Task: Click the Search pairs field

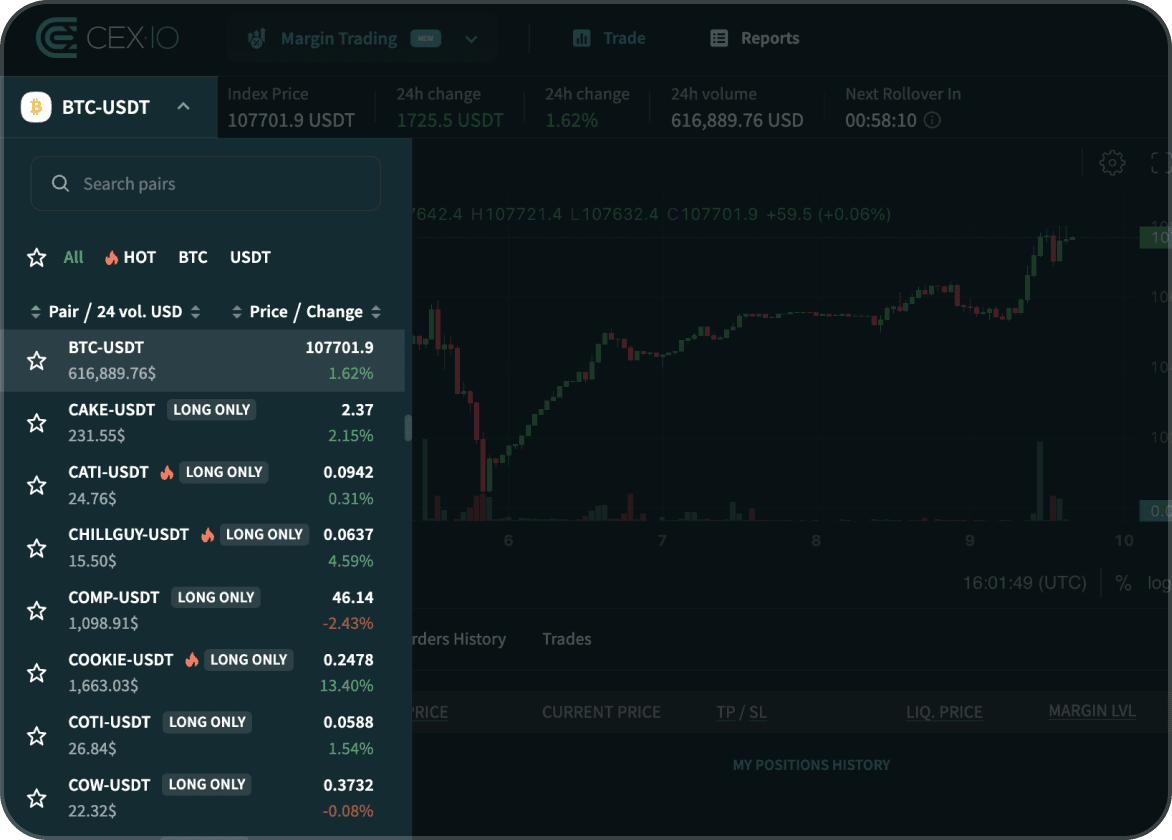Action: click(206, 183)
